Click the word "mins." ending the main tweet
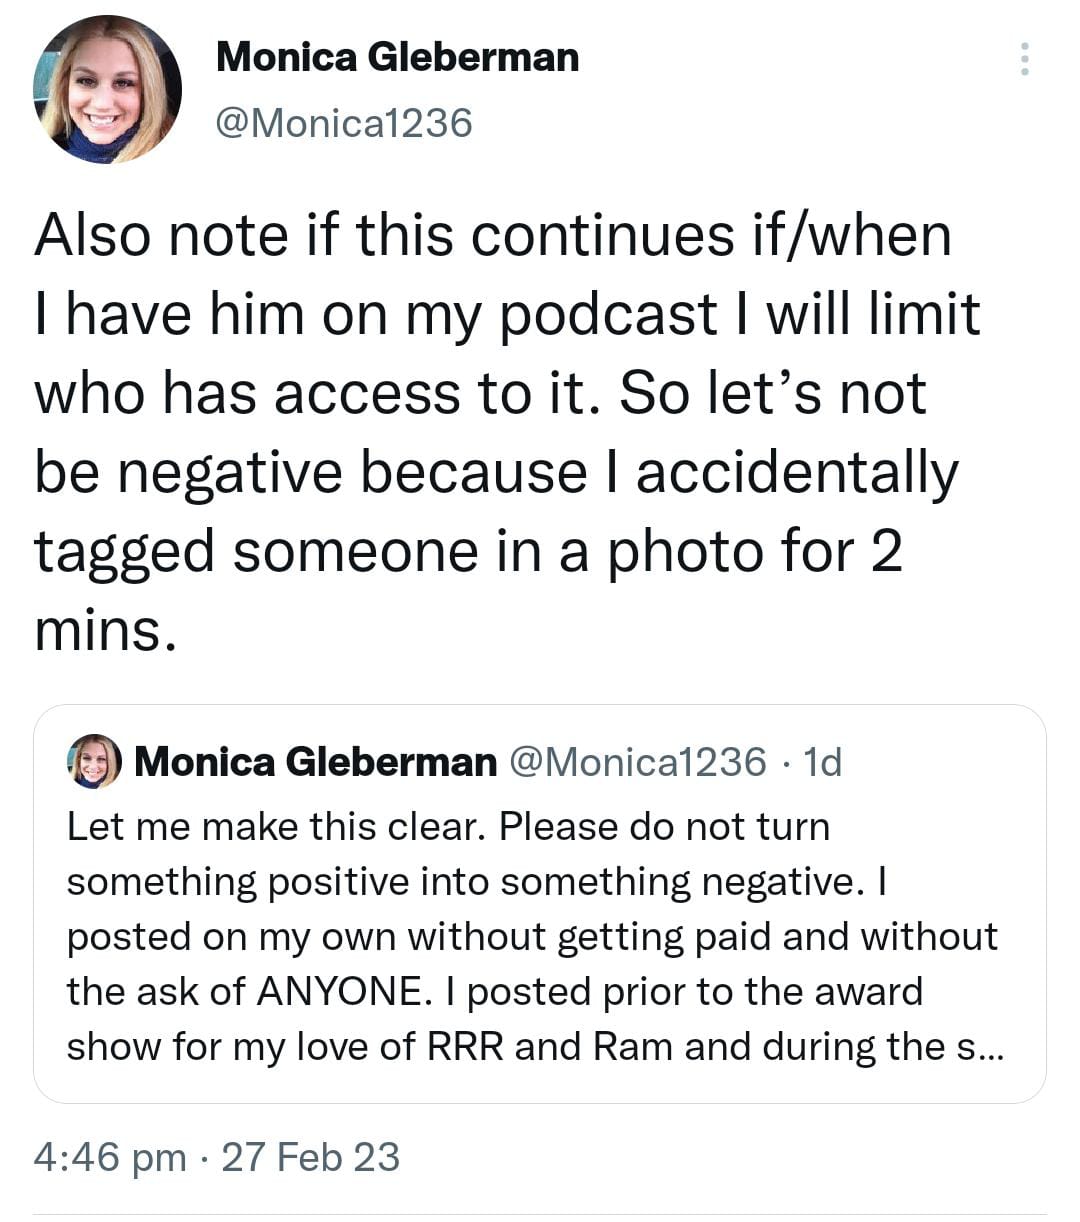Image resolution: width=1080 pixels, height=1222 pixels. [106, 630]
